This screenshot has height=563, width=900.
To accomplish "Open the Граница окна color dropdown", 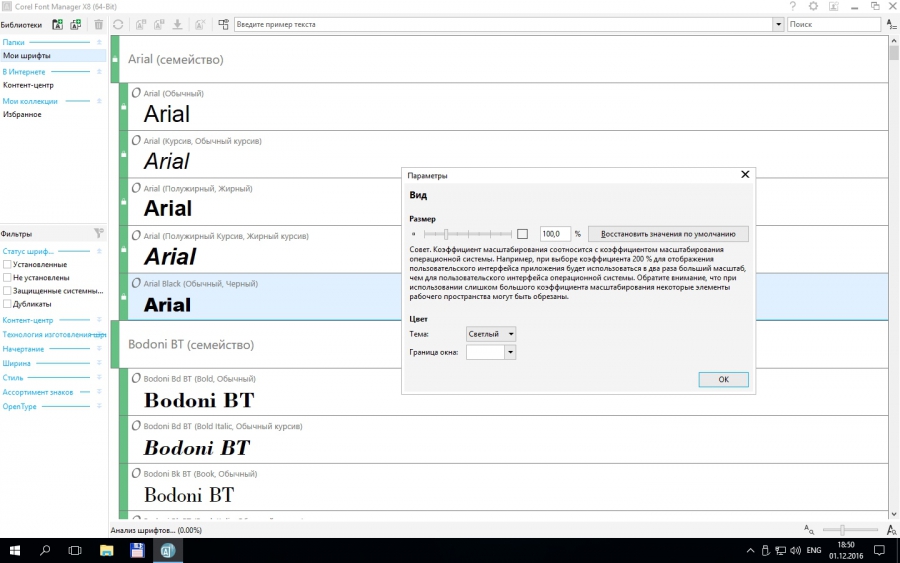I will click(x=491, y=352).
